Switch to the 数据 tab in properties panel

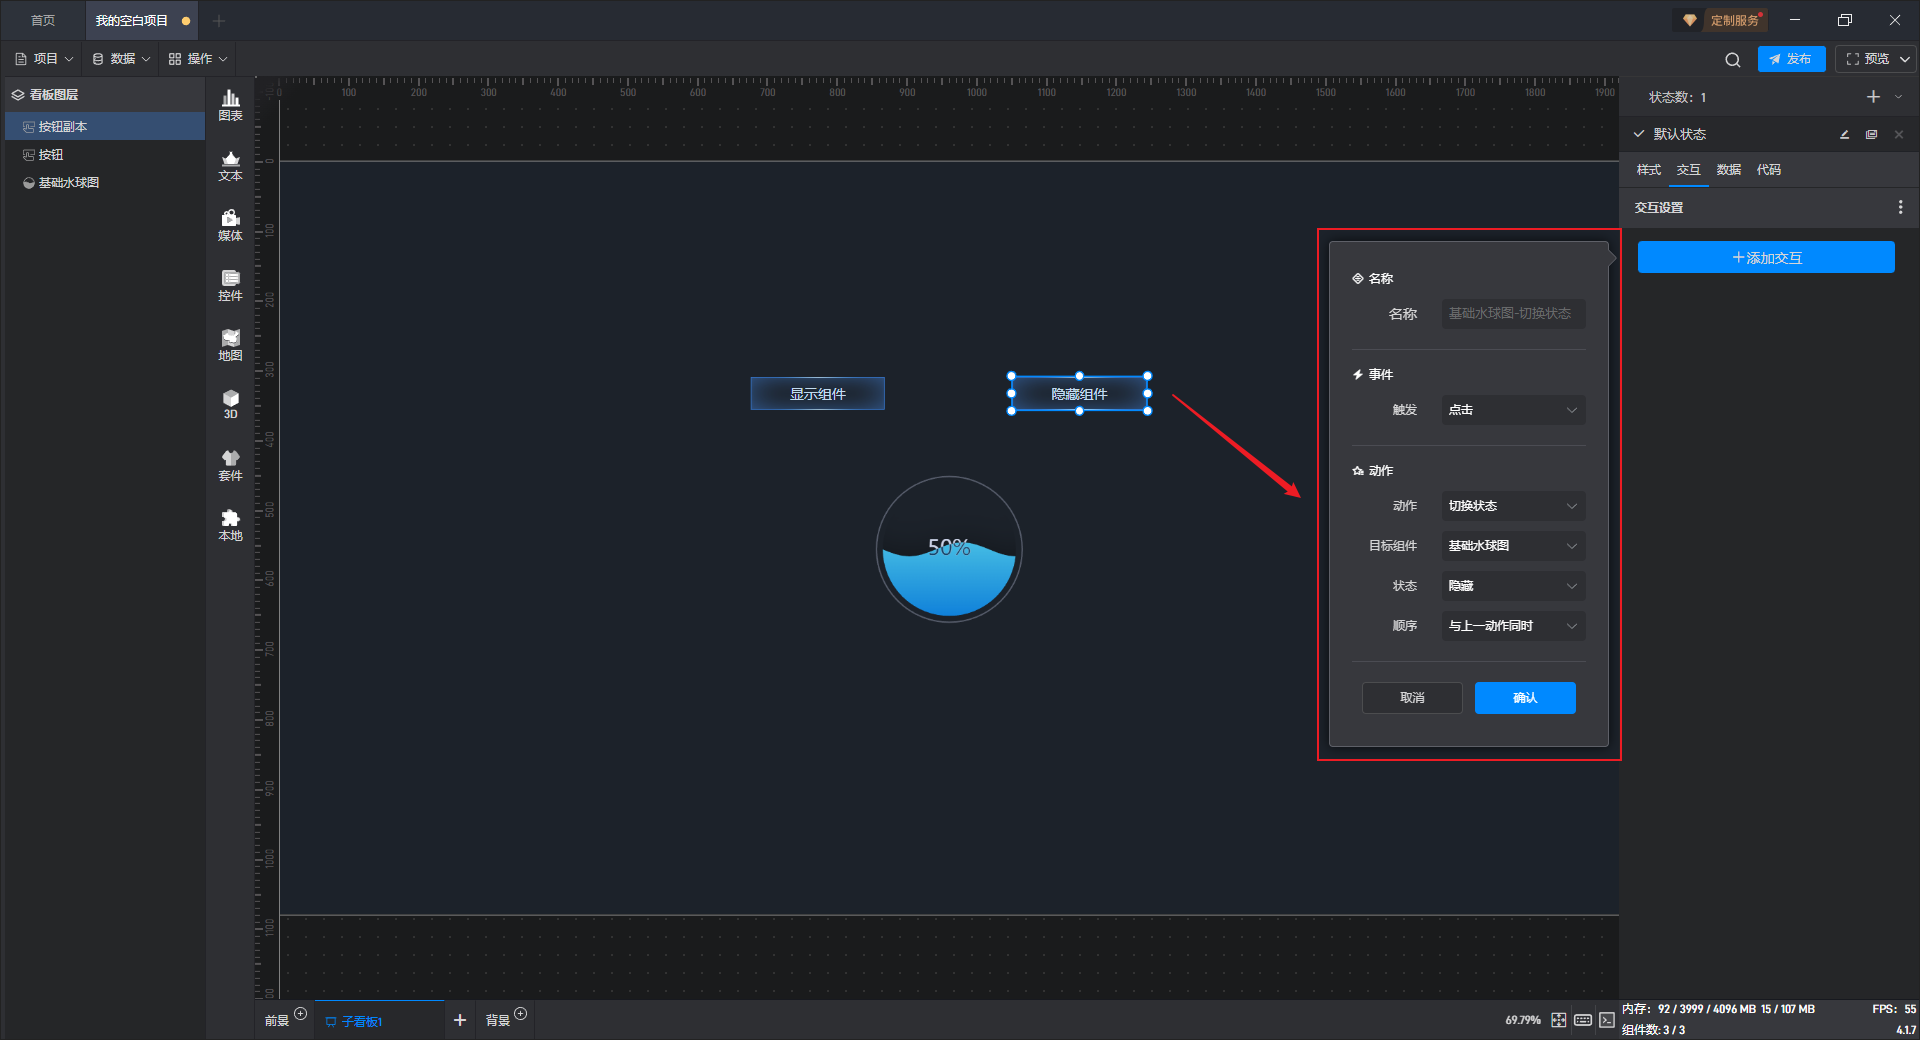(x=1728, y=170)
